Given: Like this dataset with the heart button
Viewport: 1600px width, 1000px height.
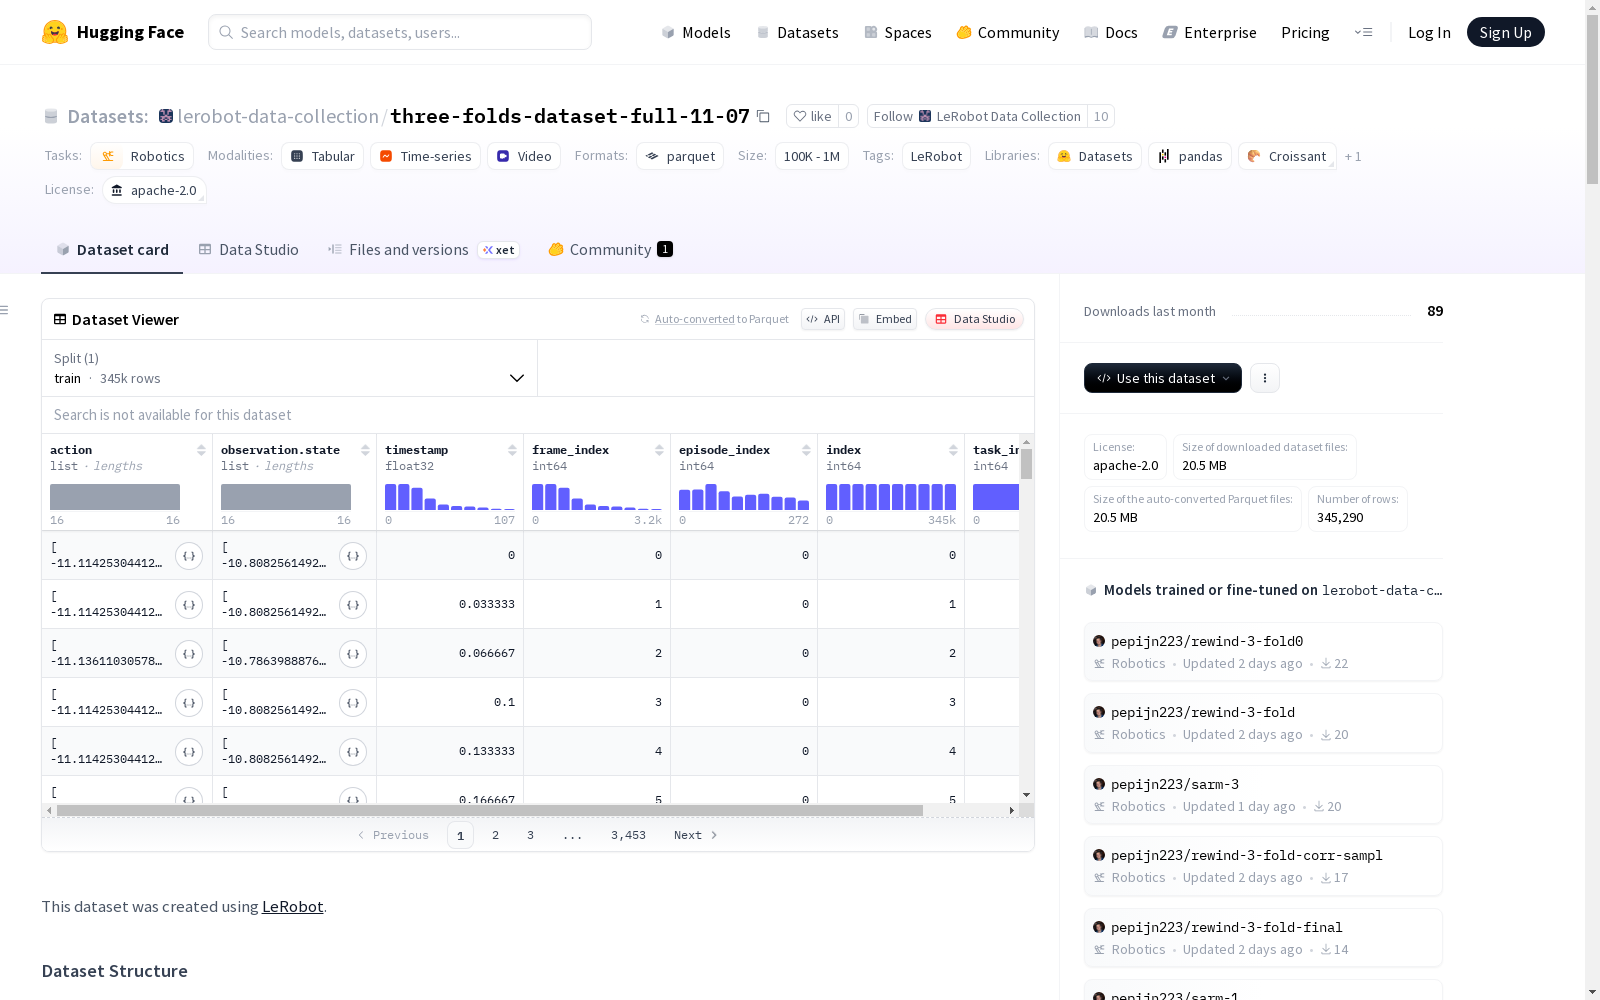Looking at the screenshot, I should click(812, 116).
